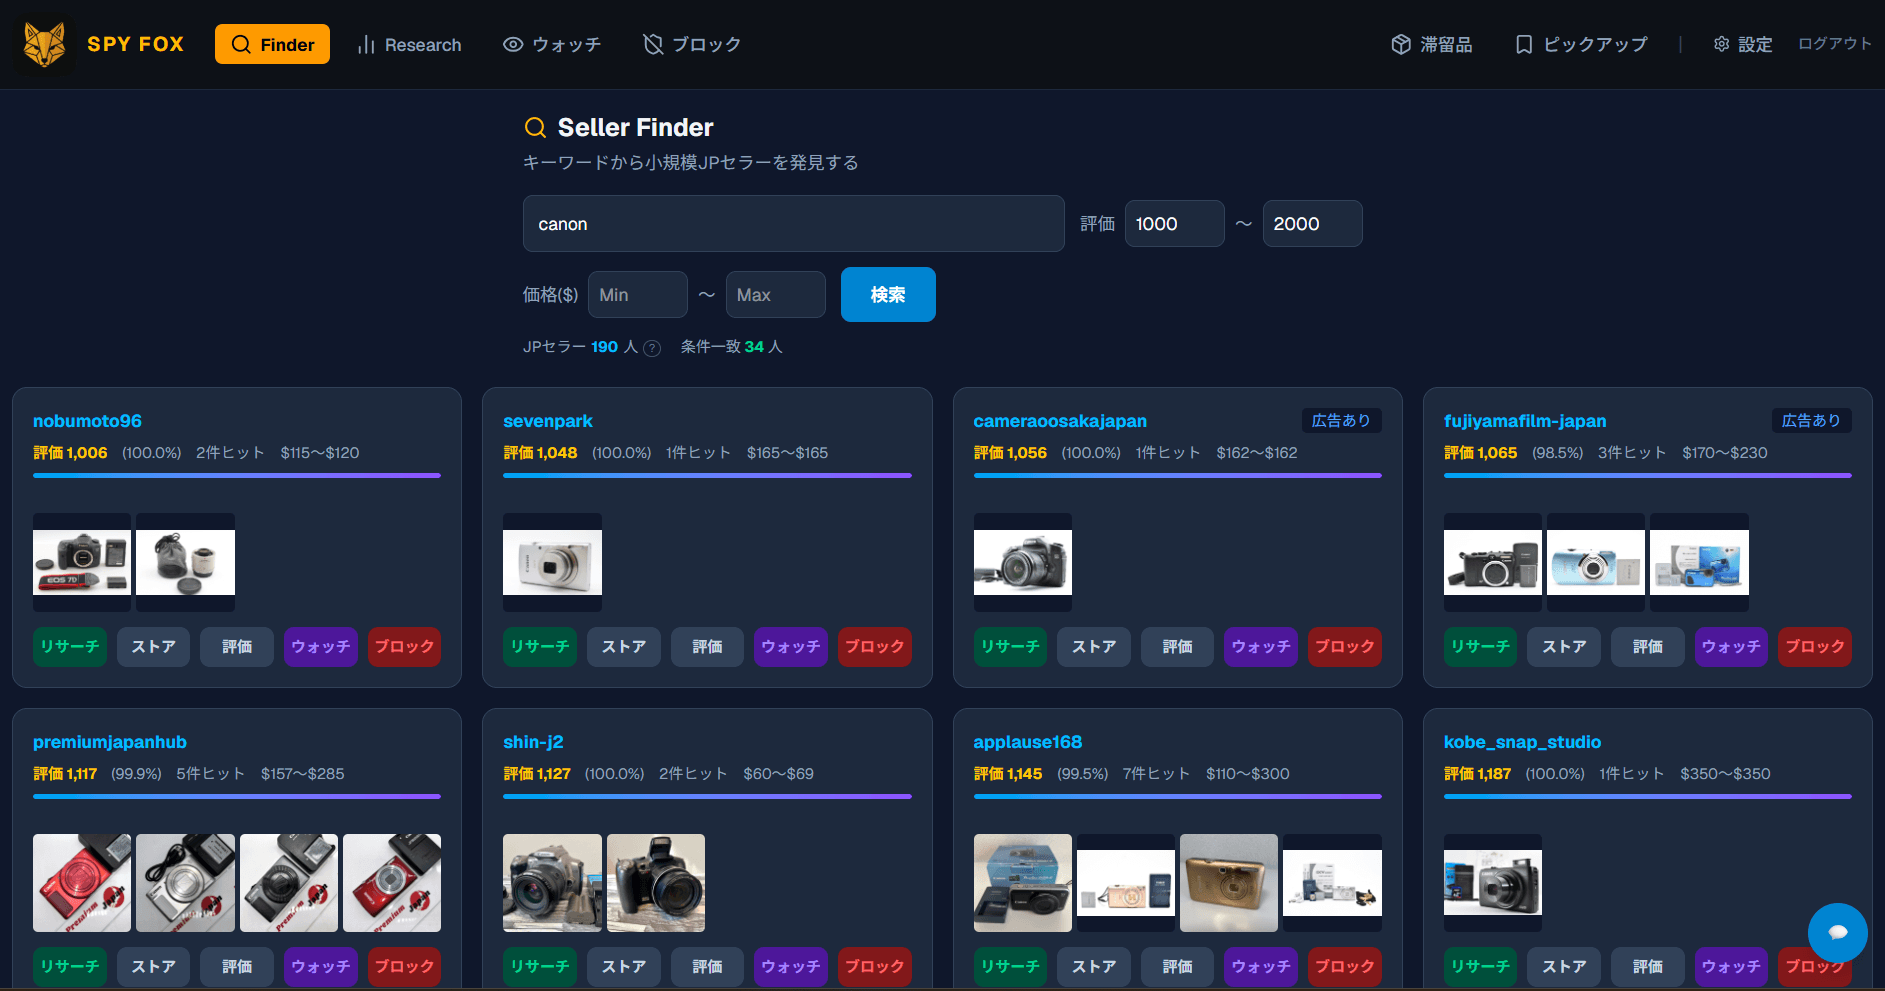Viewport: 1885px width, 991px height.
Task: Open seller cameraoosakajapan link
Action: click(1060, 421)
